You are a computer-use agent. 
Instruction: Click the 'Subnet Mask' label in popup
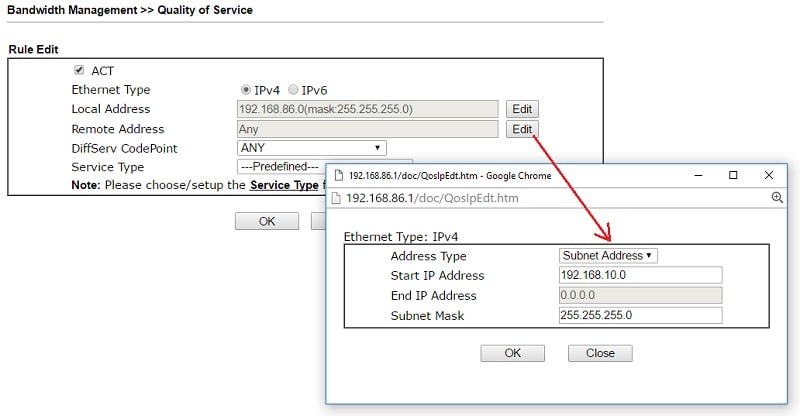(x=428, y=315)
